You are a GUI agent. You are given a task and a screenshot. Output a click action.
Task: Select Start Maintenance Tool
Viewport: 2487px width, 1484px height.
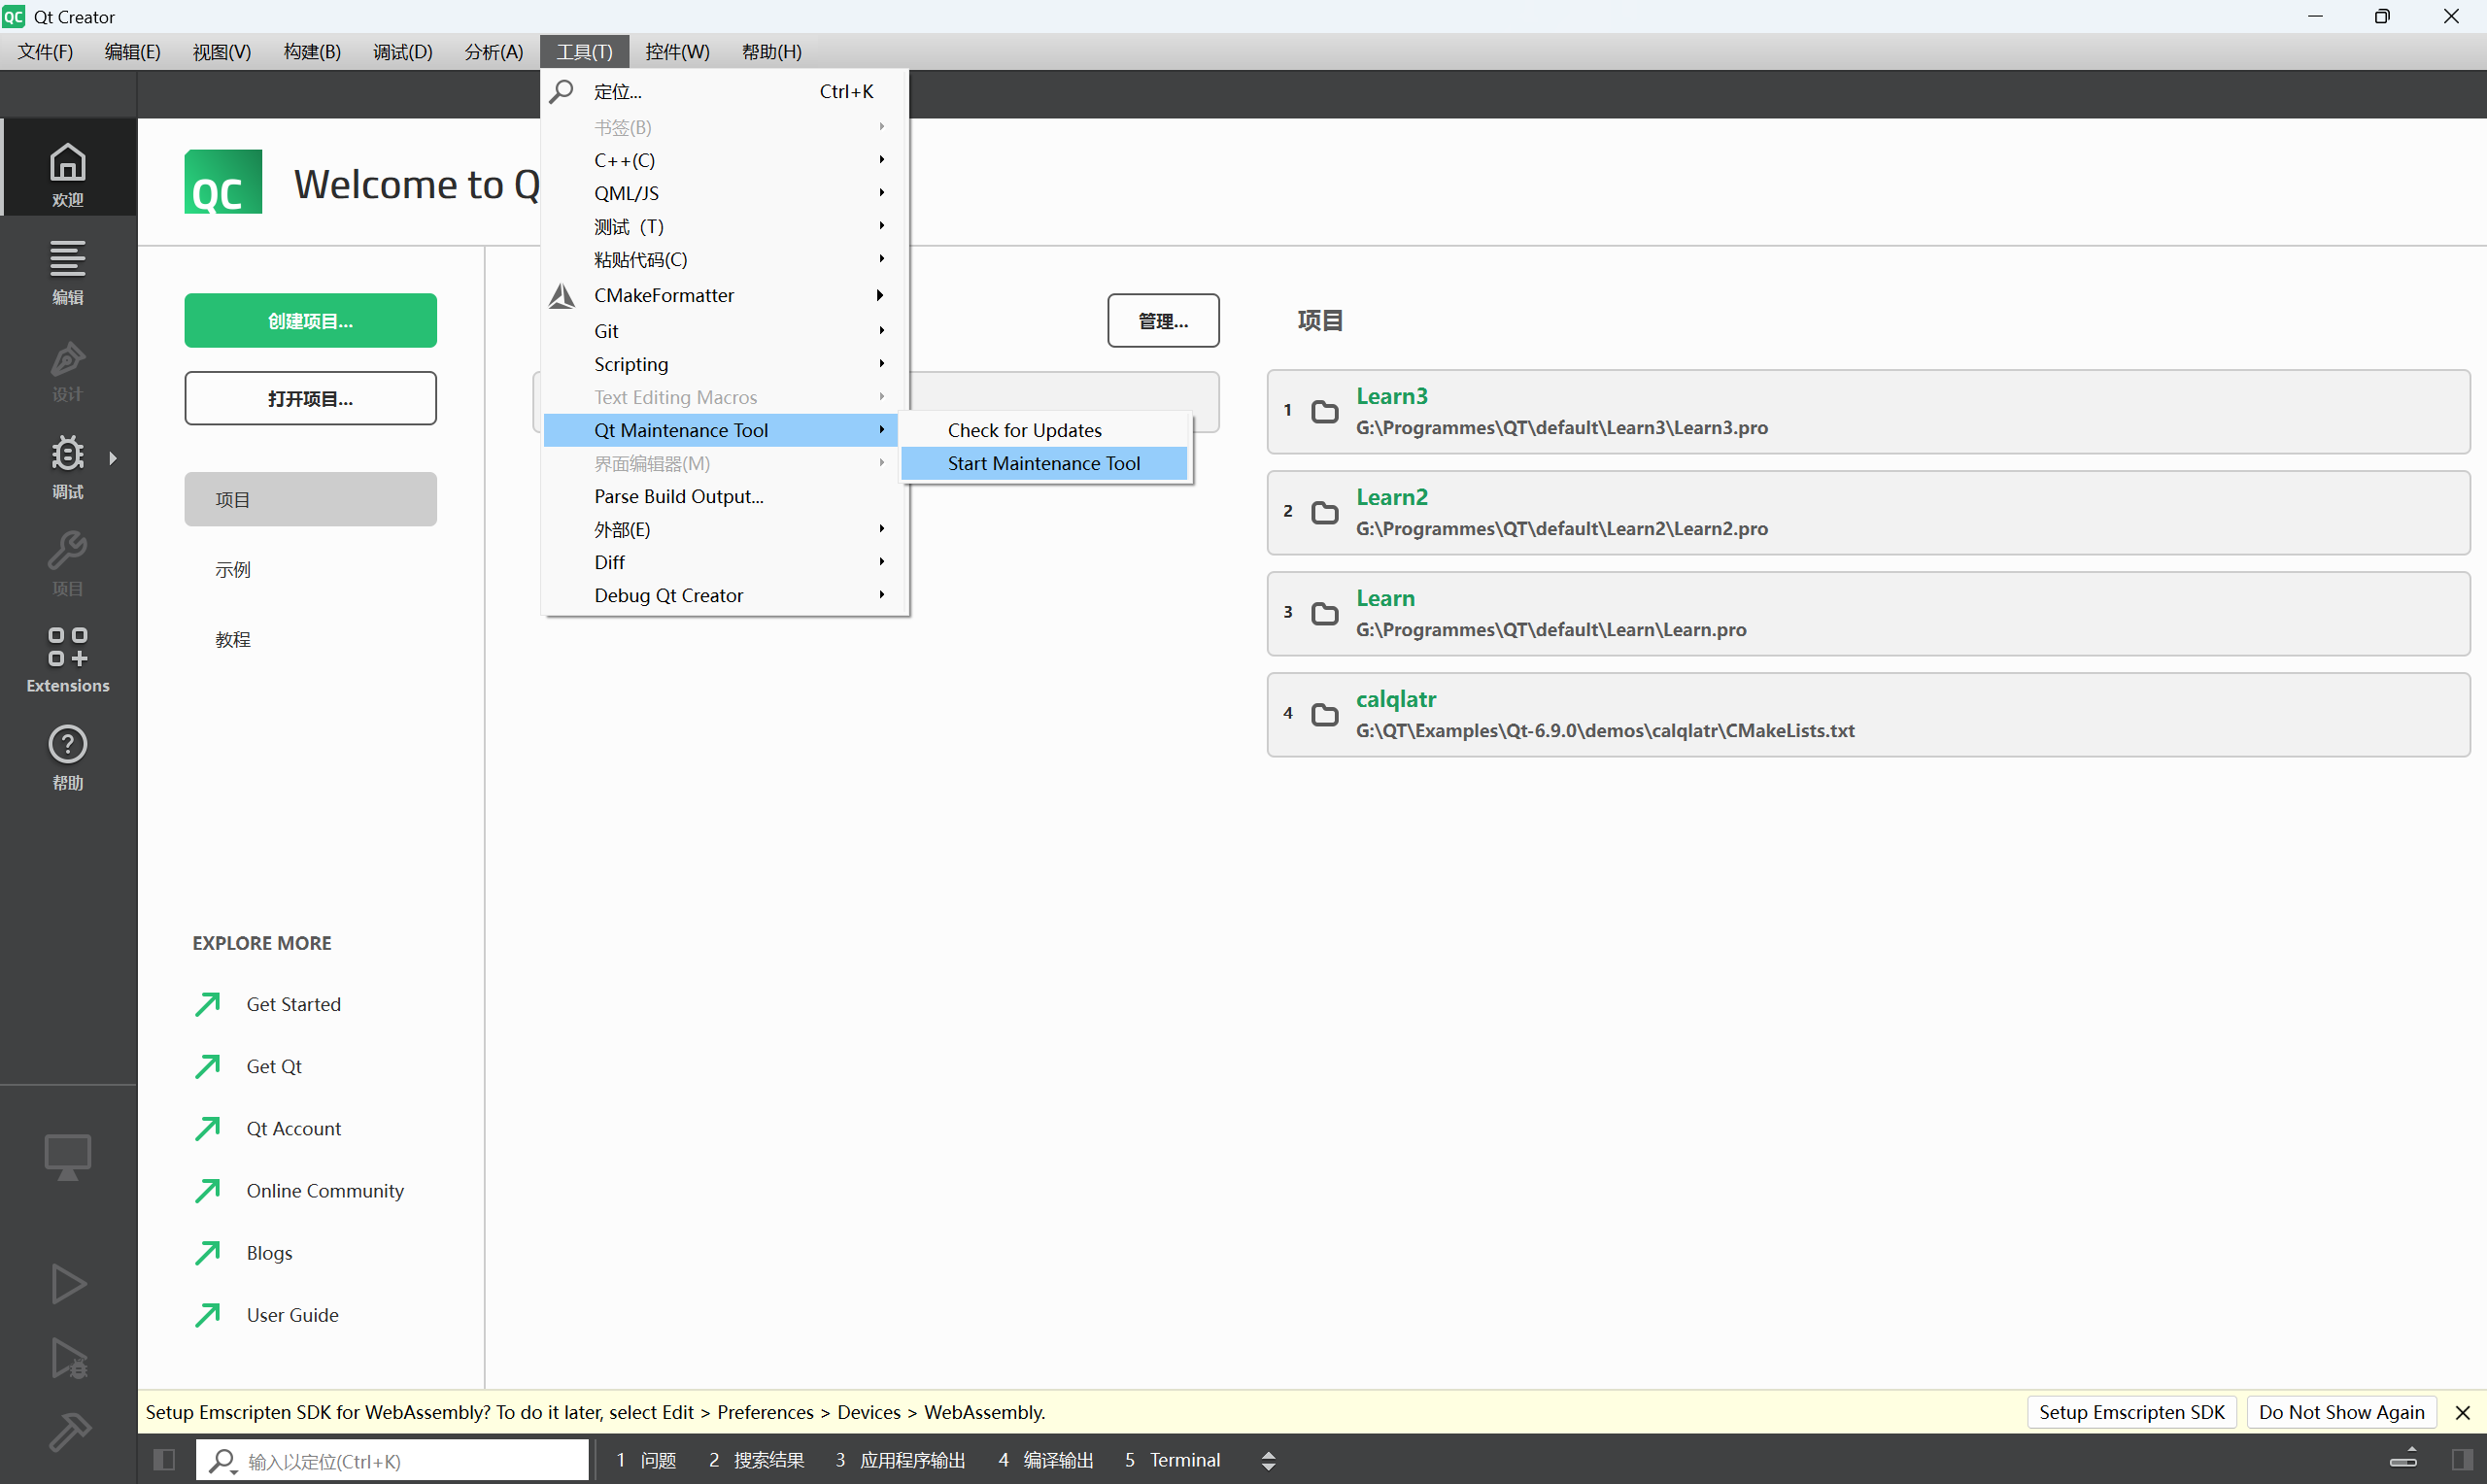tap(1044, 463)
